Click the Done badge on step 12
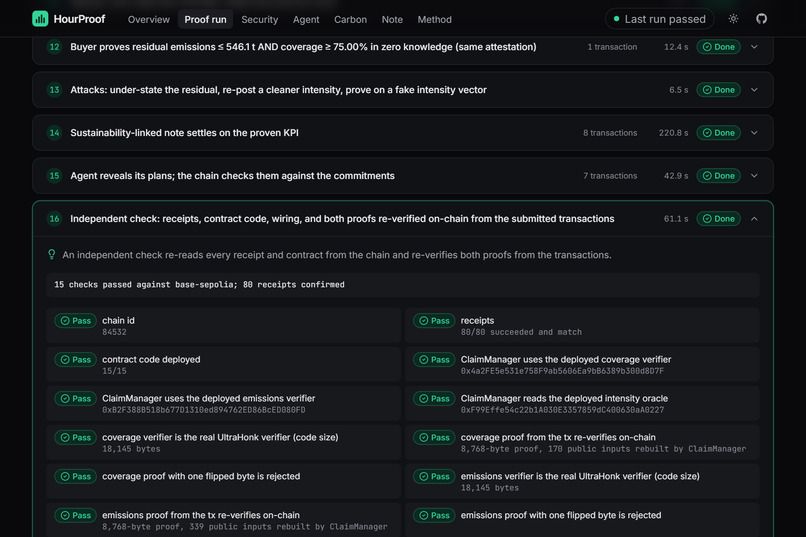 719,47
